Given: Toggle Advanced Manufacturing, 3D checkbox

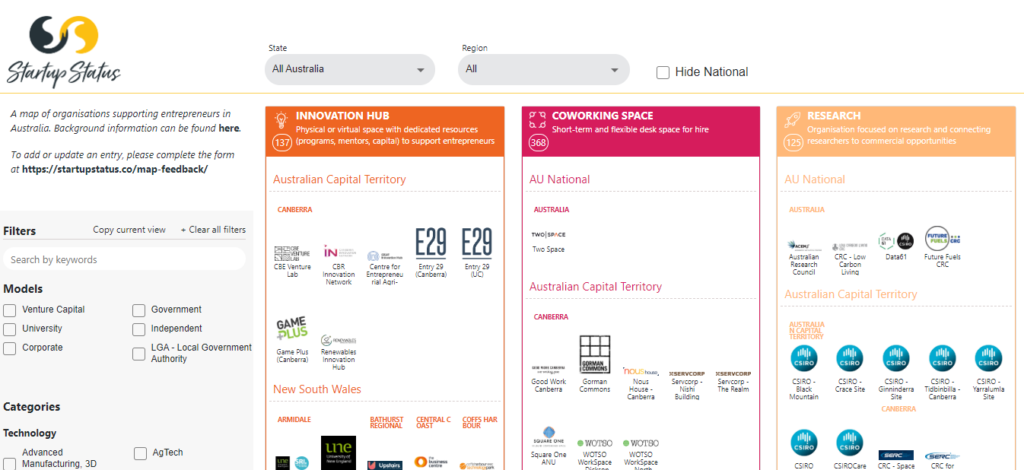Looking at the screenshot, I should coord(10,463).
